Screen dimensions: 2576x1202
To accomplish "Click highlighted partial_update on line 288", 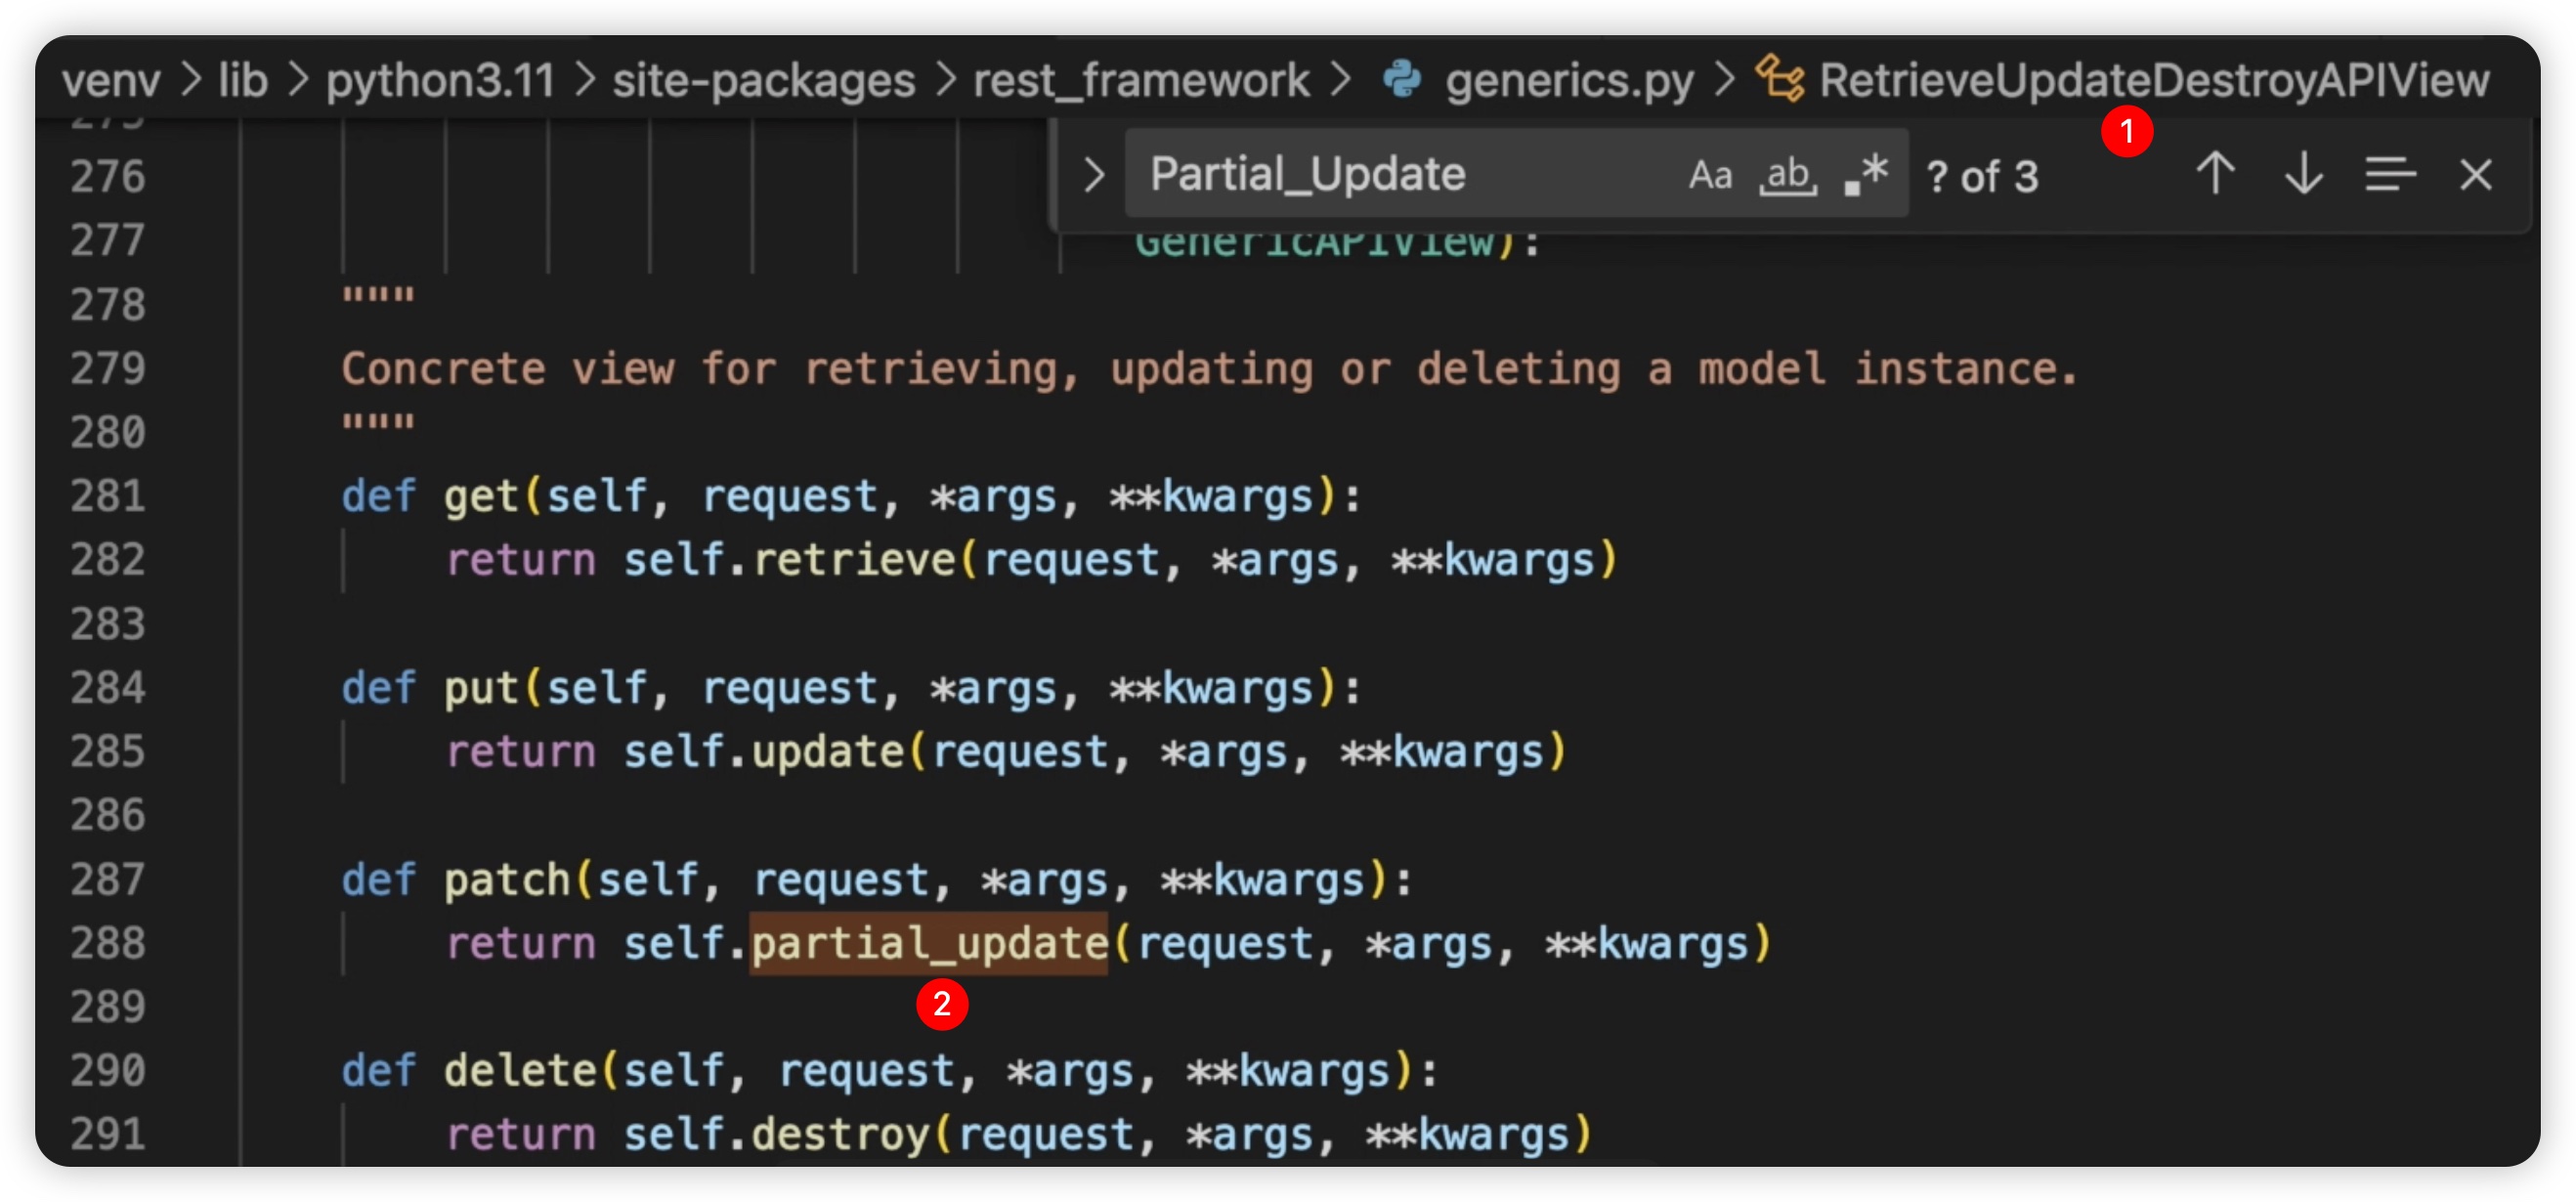I will [x=929, y=943].
